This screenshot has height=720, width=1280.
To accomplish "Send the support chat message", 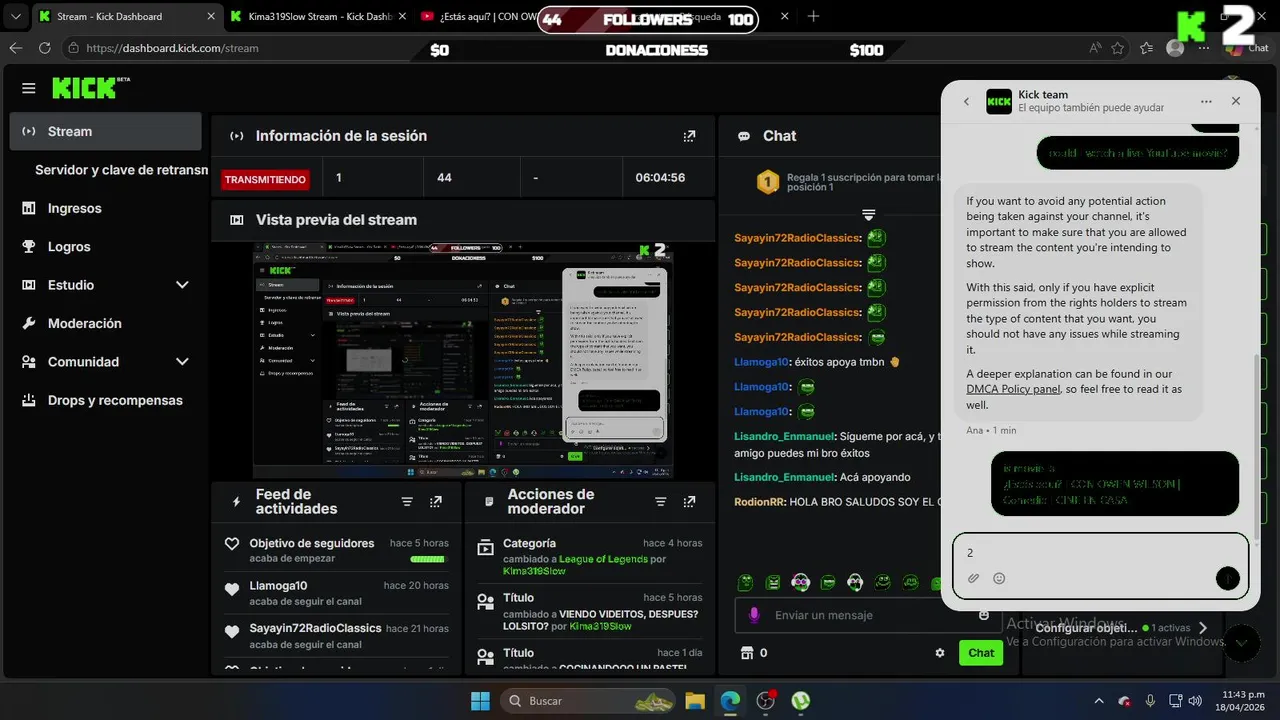I will (1227, 578).
